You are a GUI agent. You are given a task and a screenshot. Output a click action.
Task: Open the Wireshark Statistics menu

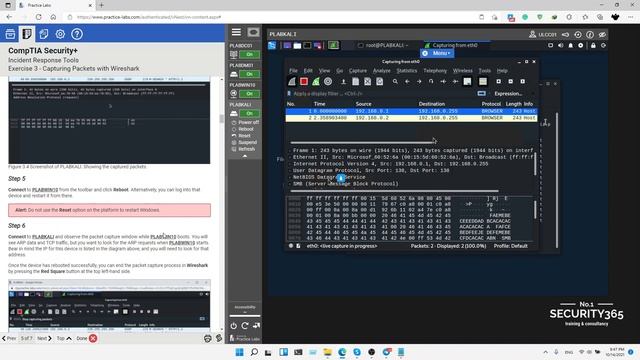pyautogui.click(x=407, y=71)
